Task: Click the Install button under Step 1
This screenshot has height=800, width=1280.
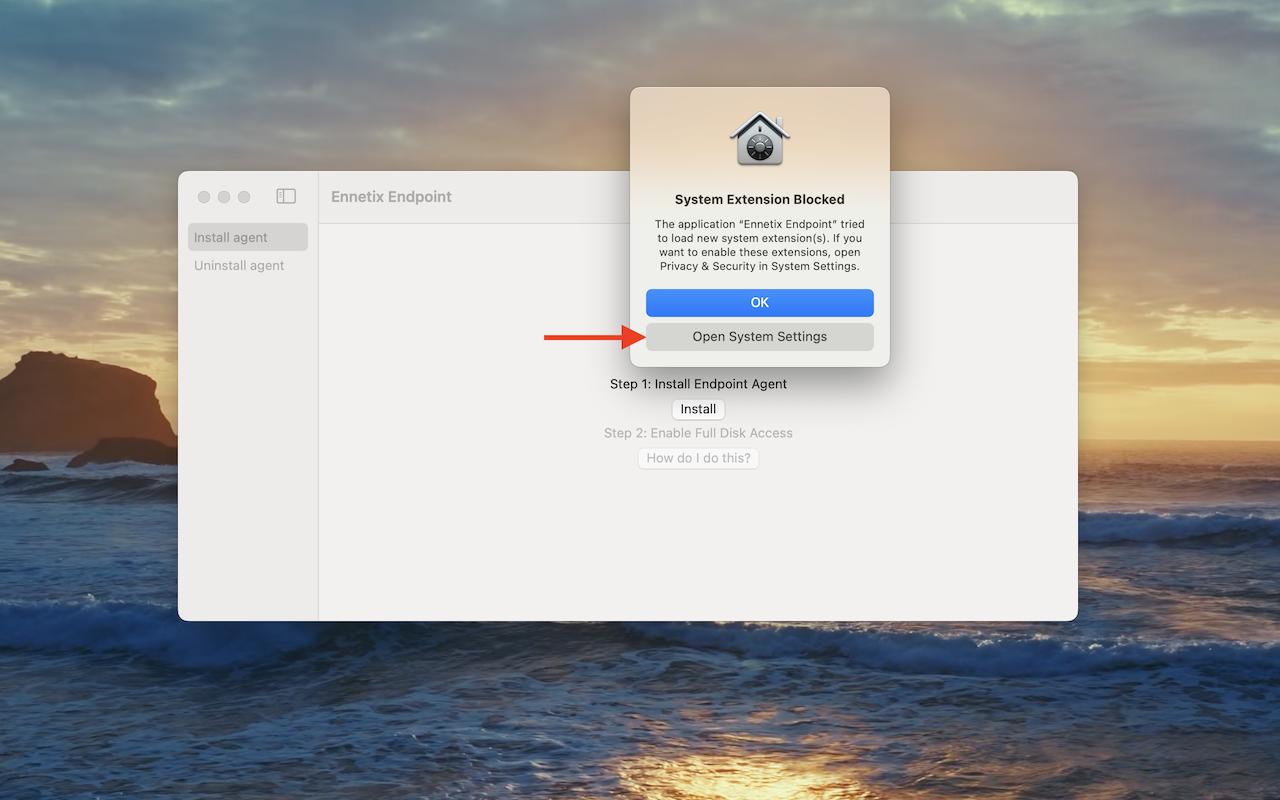Action: [x=698, y=409]
